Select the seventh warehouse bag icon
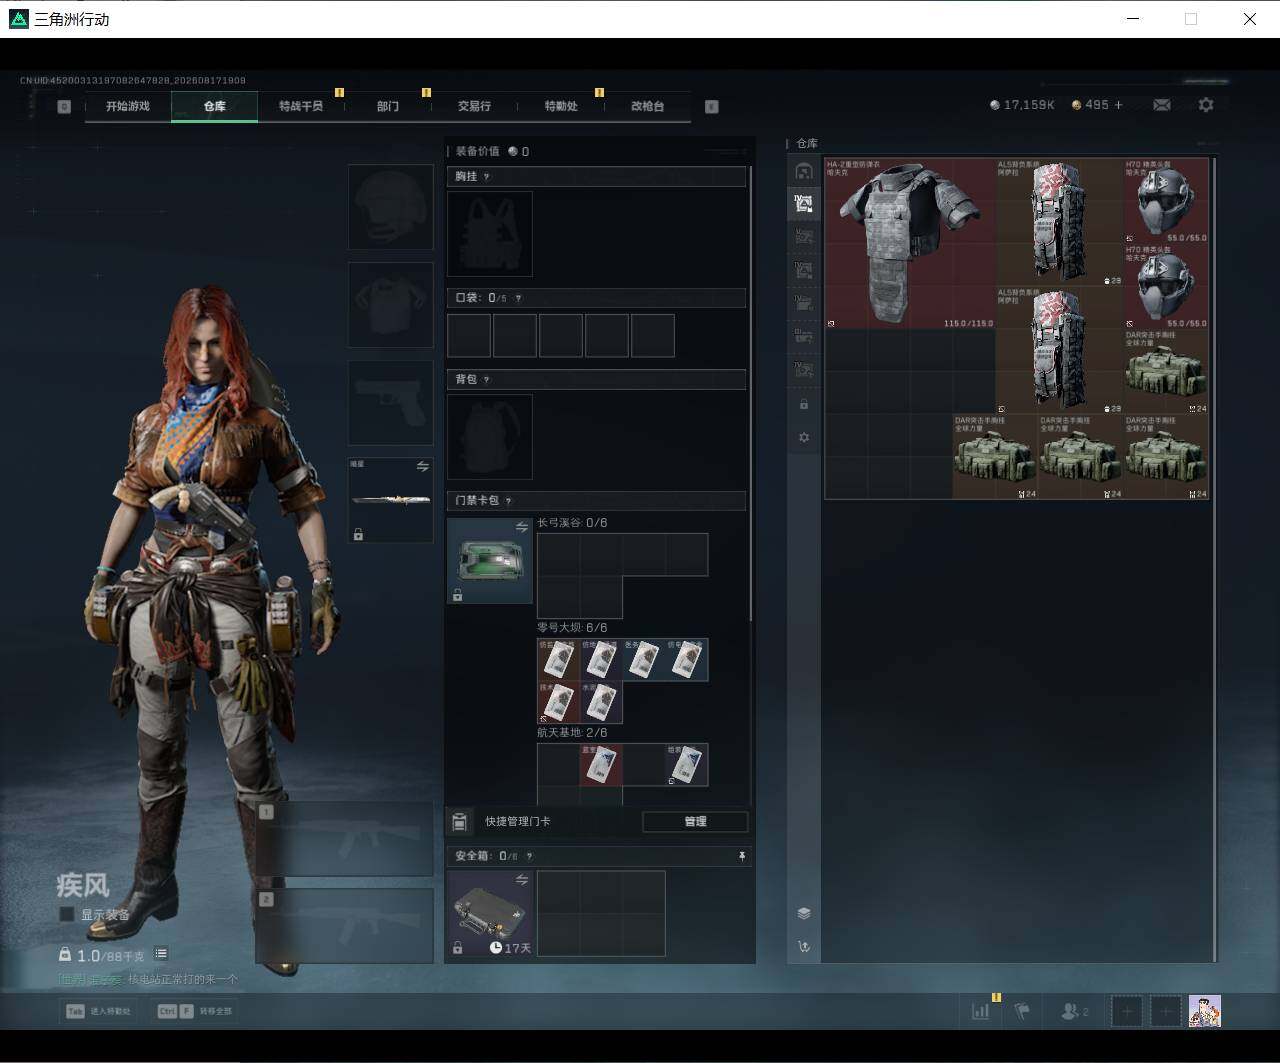Image resolution: width=1280 pixels, height=1063 pixels. 804,370
